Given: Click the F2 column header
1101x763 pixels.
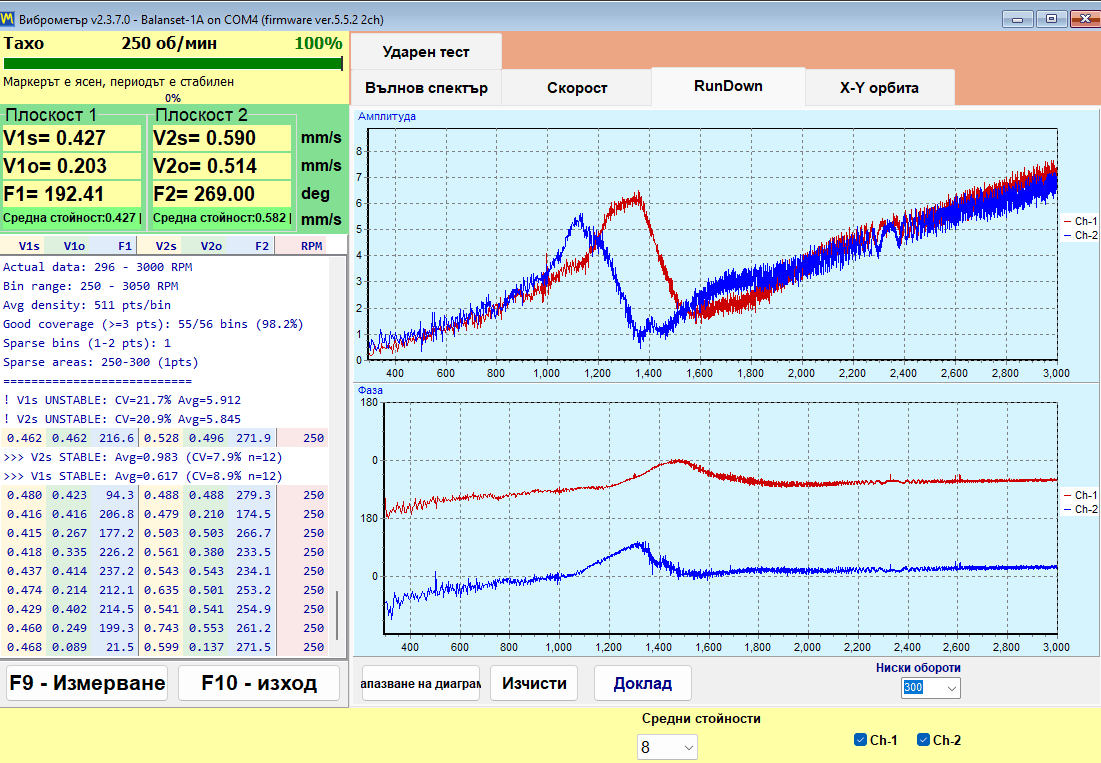Looking at the screenshot, I should click(x=261, y=246).
